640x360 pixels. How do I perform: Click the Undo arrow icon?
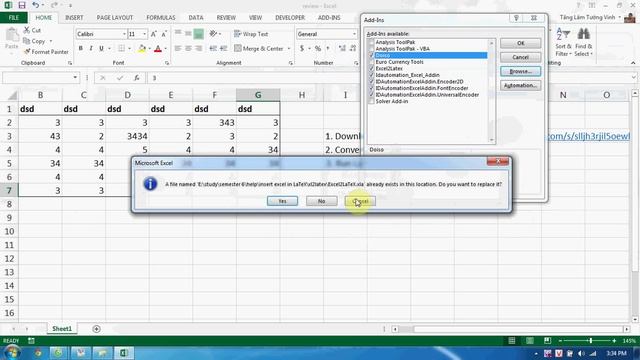[36, 5]
